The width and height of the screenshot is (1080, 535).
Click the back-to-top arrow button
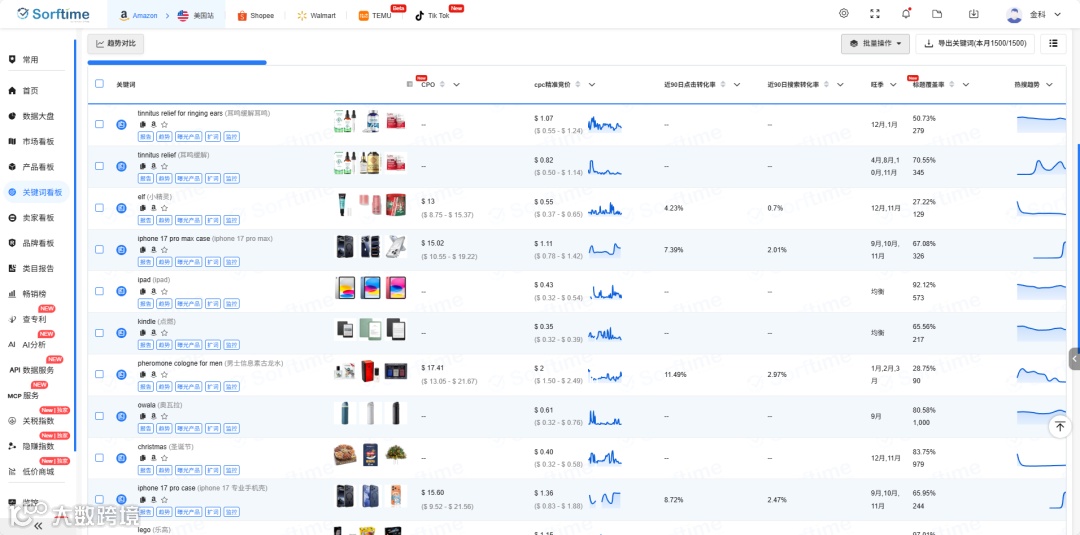pos(1059,426)
